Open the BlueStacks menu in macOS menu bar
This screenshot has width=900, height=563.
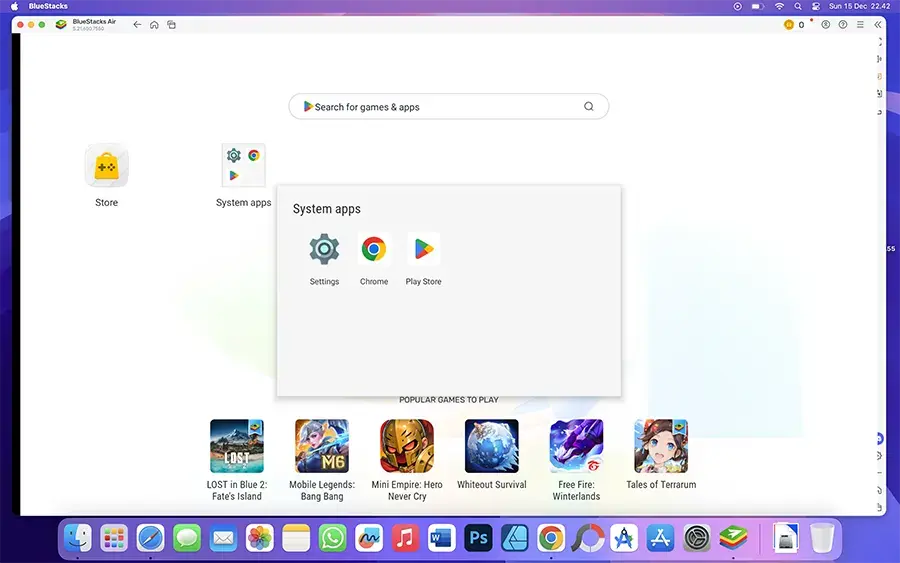(48, 6)
